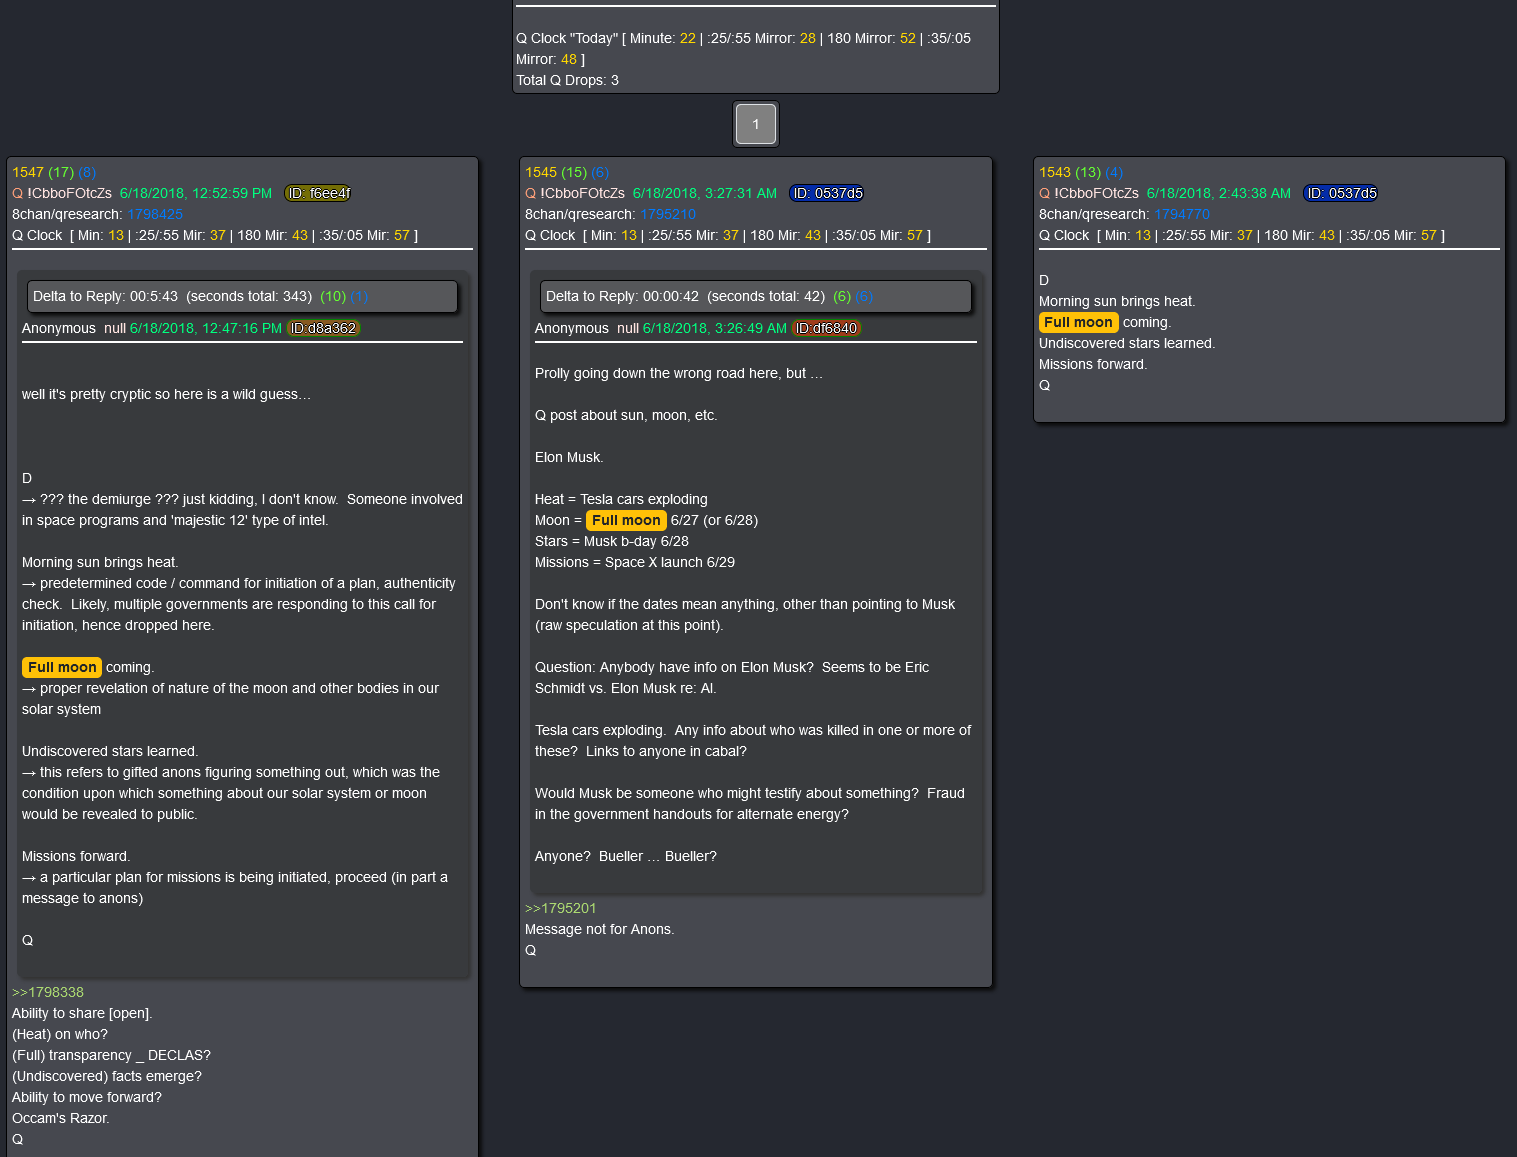Click !CbboFOtcZs tripcode in post 1547
1517x1157 pixels.
69,193
